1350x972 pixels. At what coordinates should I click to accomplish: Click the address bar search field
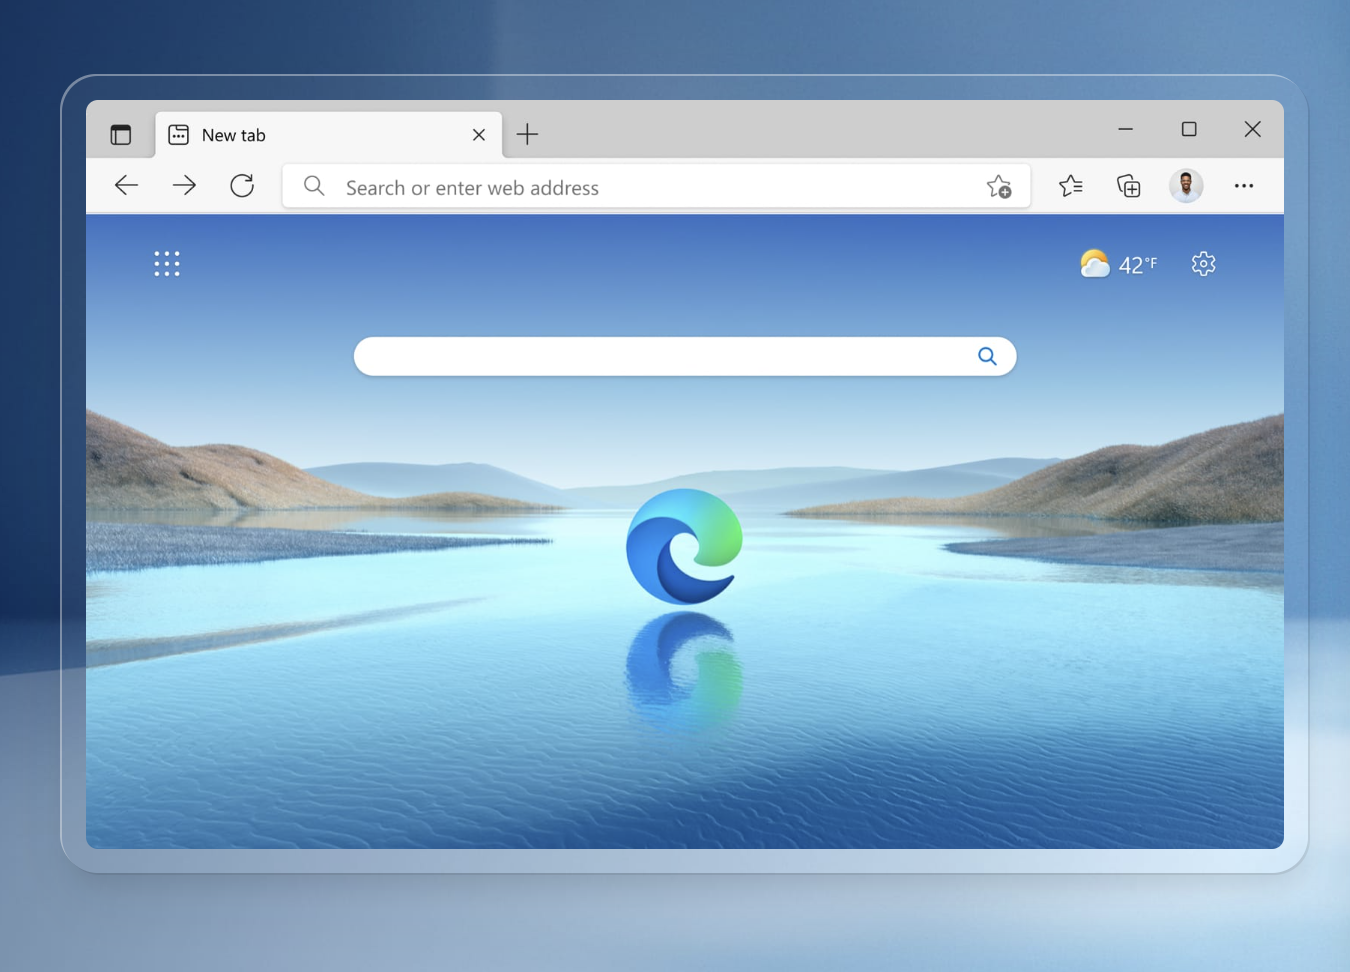[x=657, y=187]
